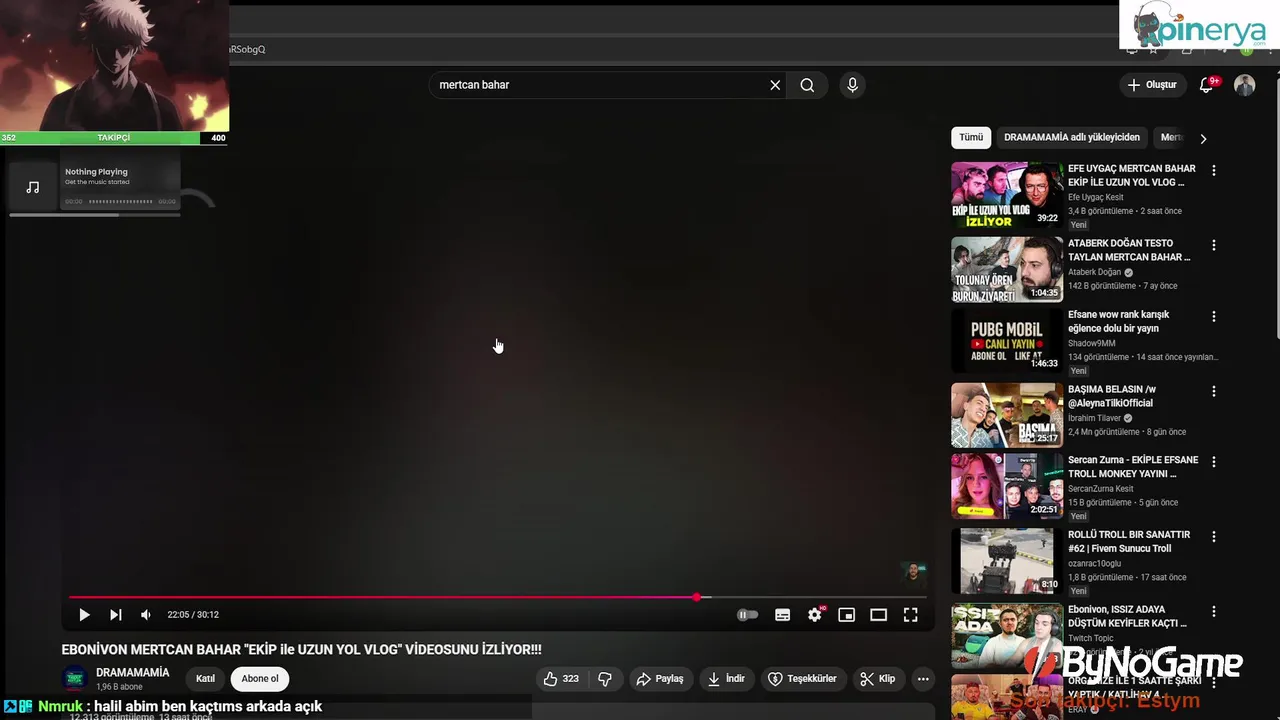Click the Ataberk Doğan channel name

pos(1095,272)
